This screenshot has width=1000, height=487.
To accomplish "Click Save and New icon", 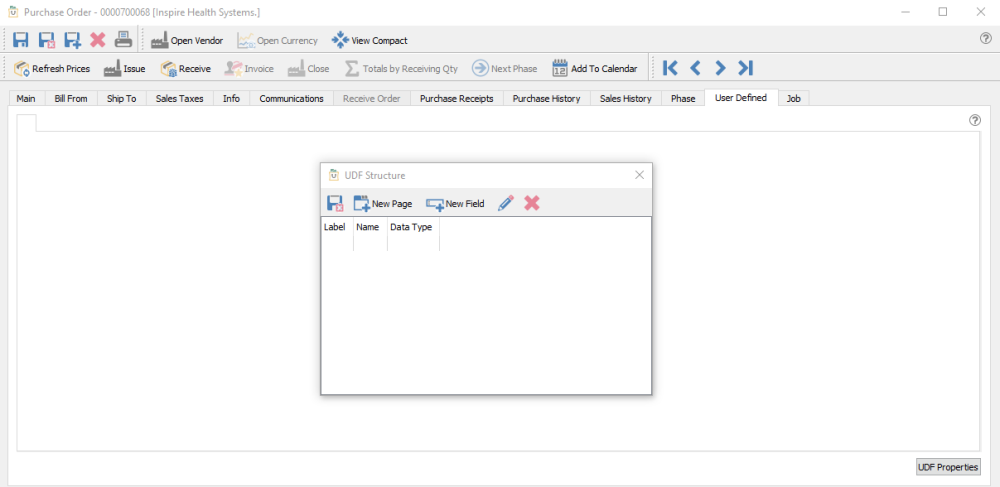I will [x=72, y=40].
